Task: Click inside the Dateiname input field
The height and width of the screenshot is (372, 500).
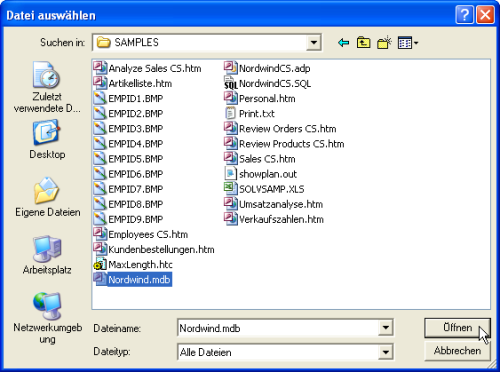Action: pos(278,328)
